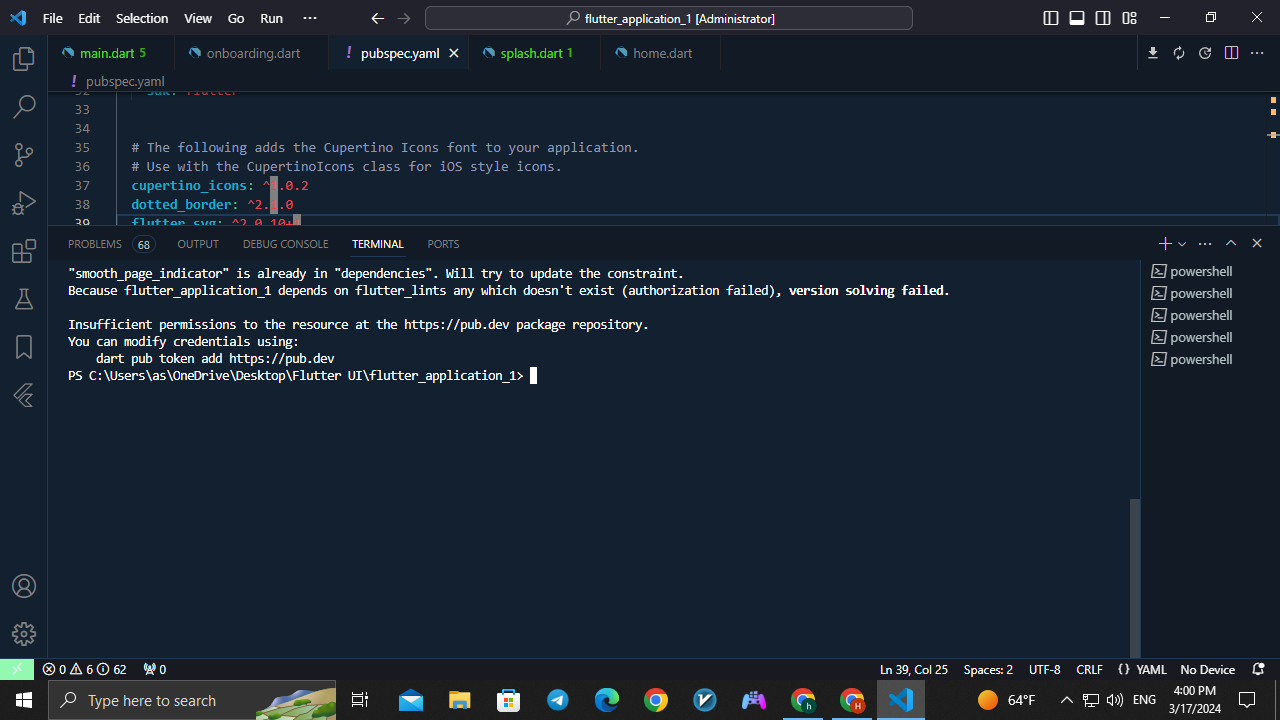This screenshot has height=720, width=1280.
Task: Switch to the onboarding.dart tab
Action: pos(252,53)
